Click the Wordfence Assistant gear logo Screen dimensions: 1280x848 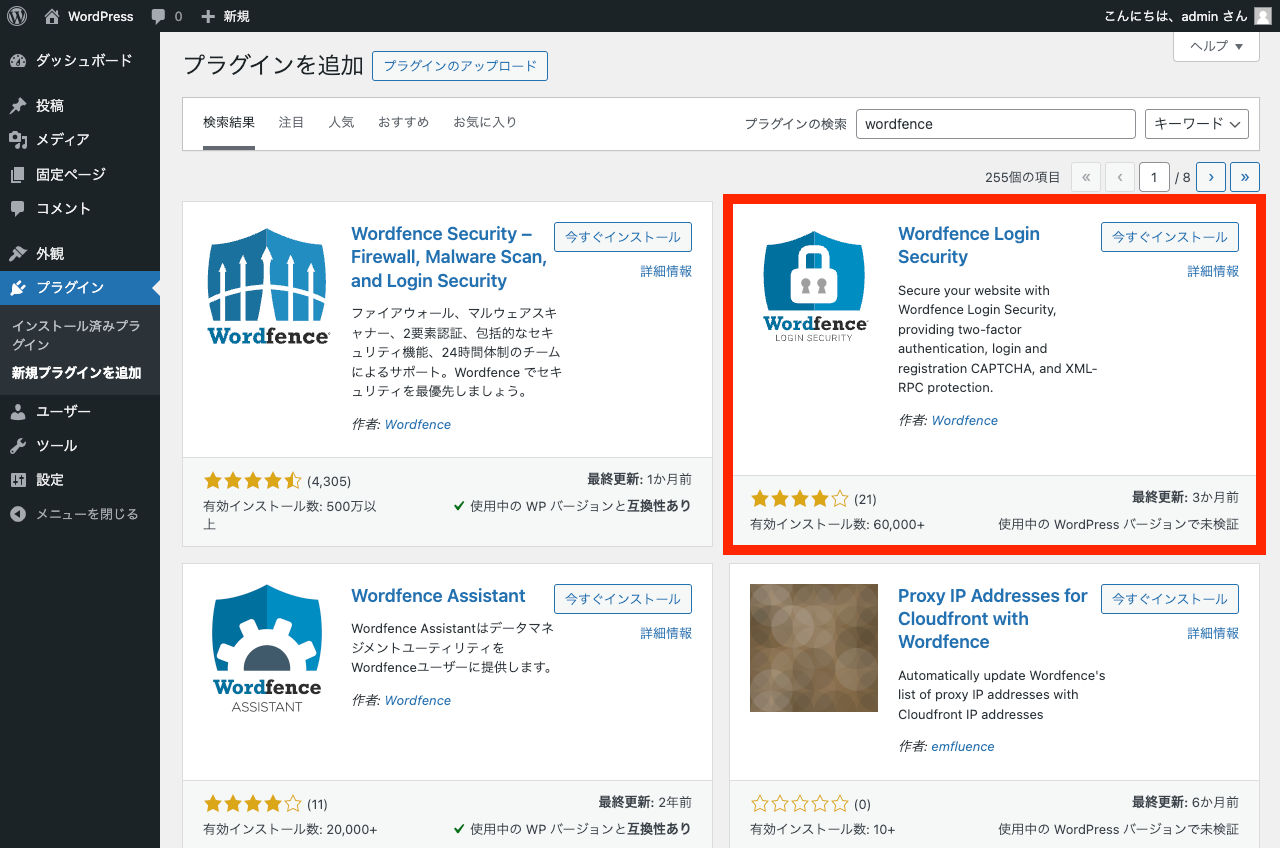268,648
